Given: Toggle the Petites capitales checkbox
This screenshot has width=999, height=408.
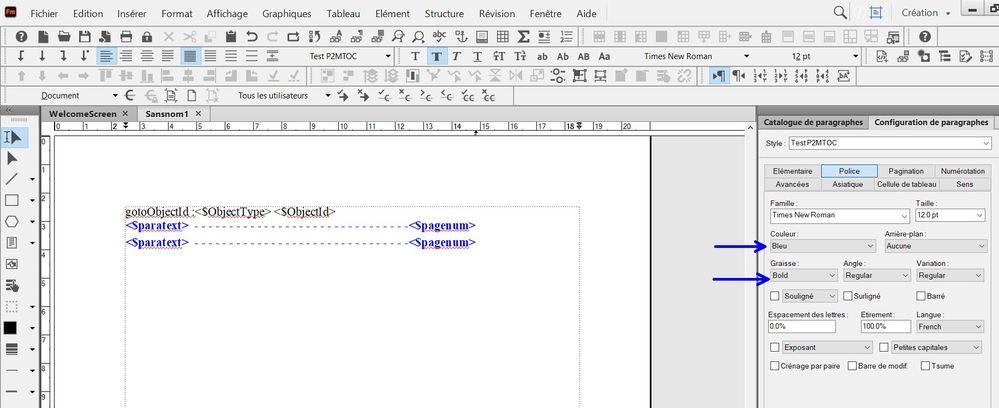Looking at the screenshot, I should 884,347.
